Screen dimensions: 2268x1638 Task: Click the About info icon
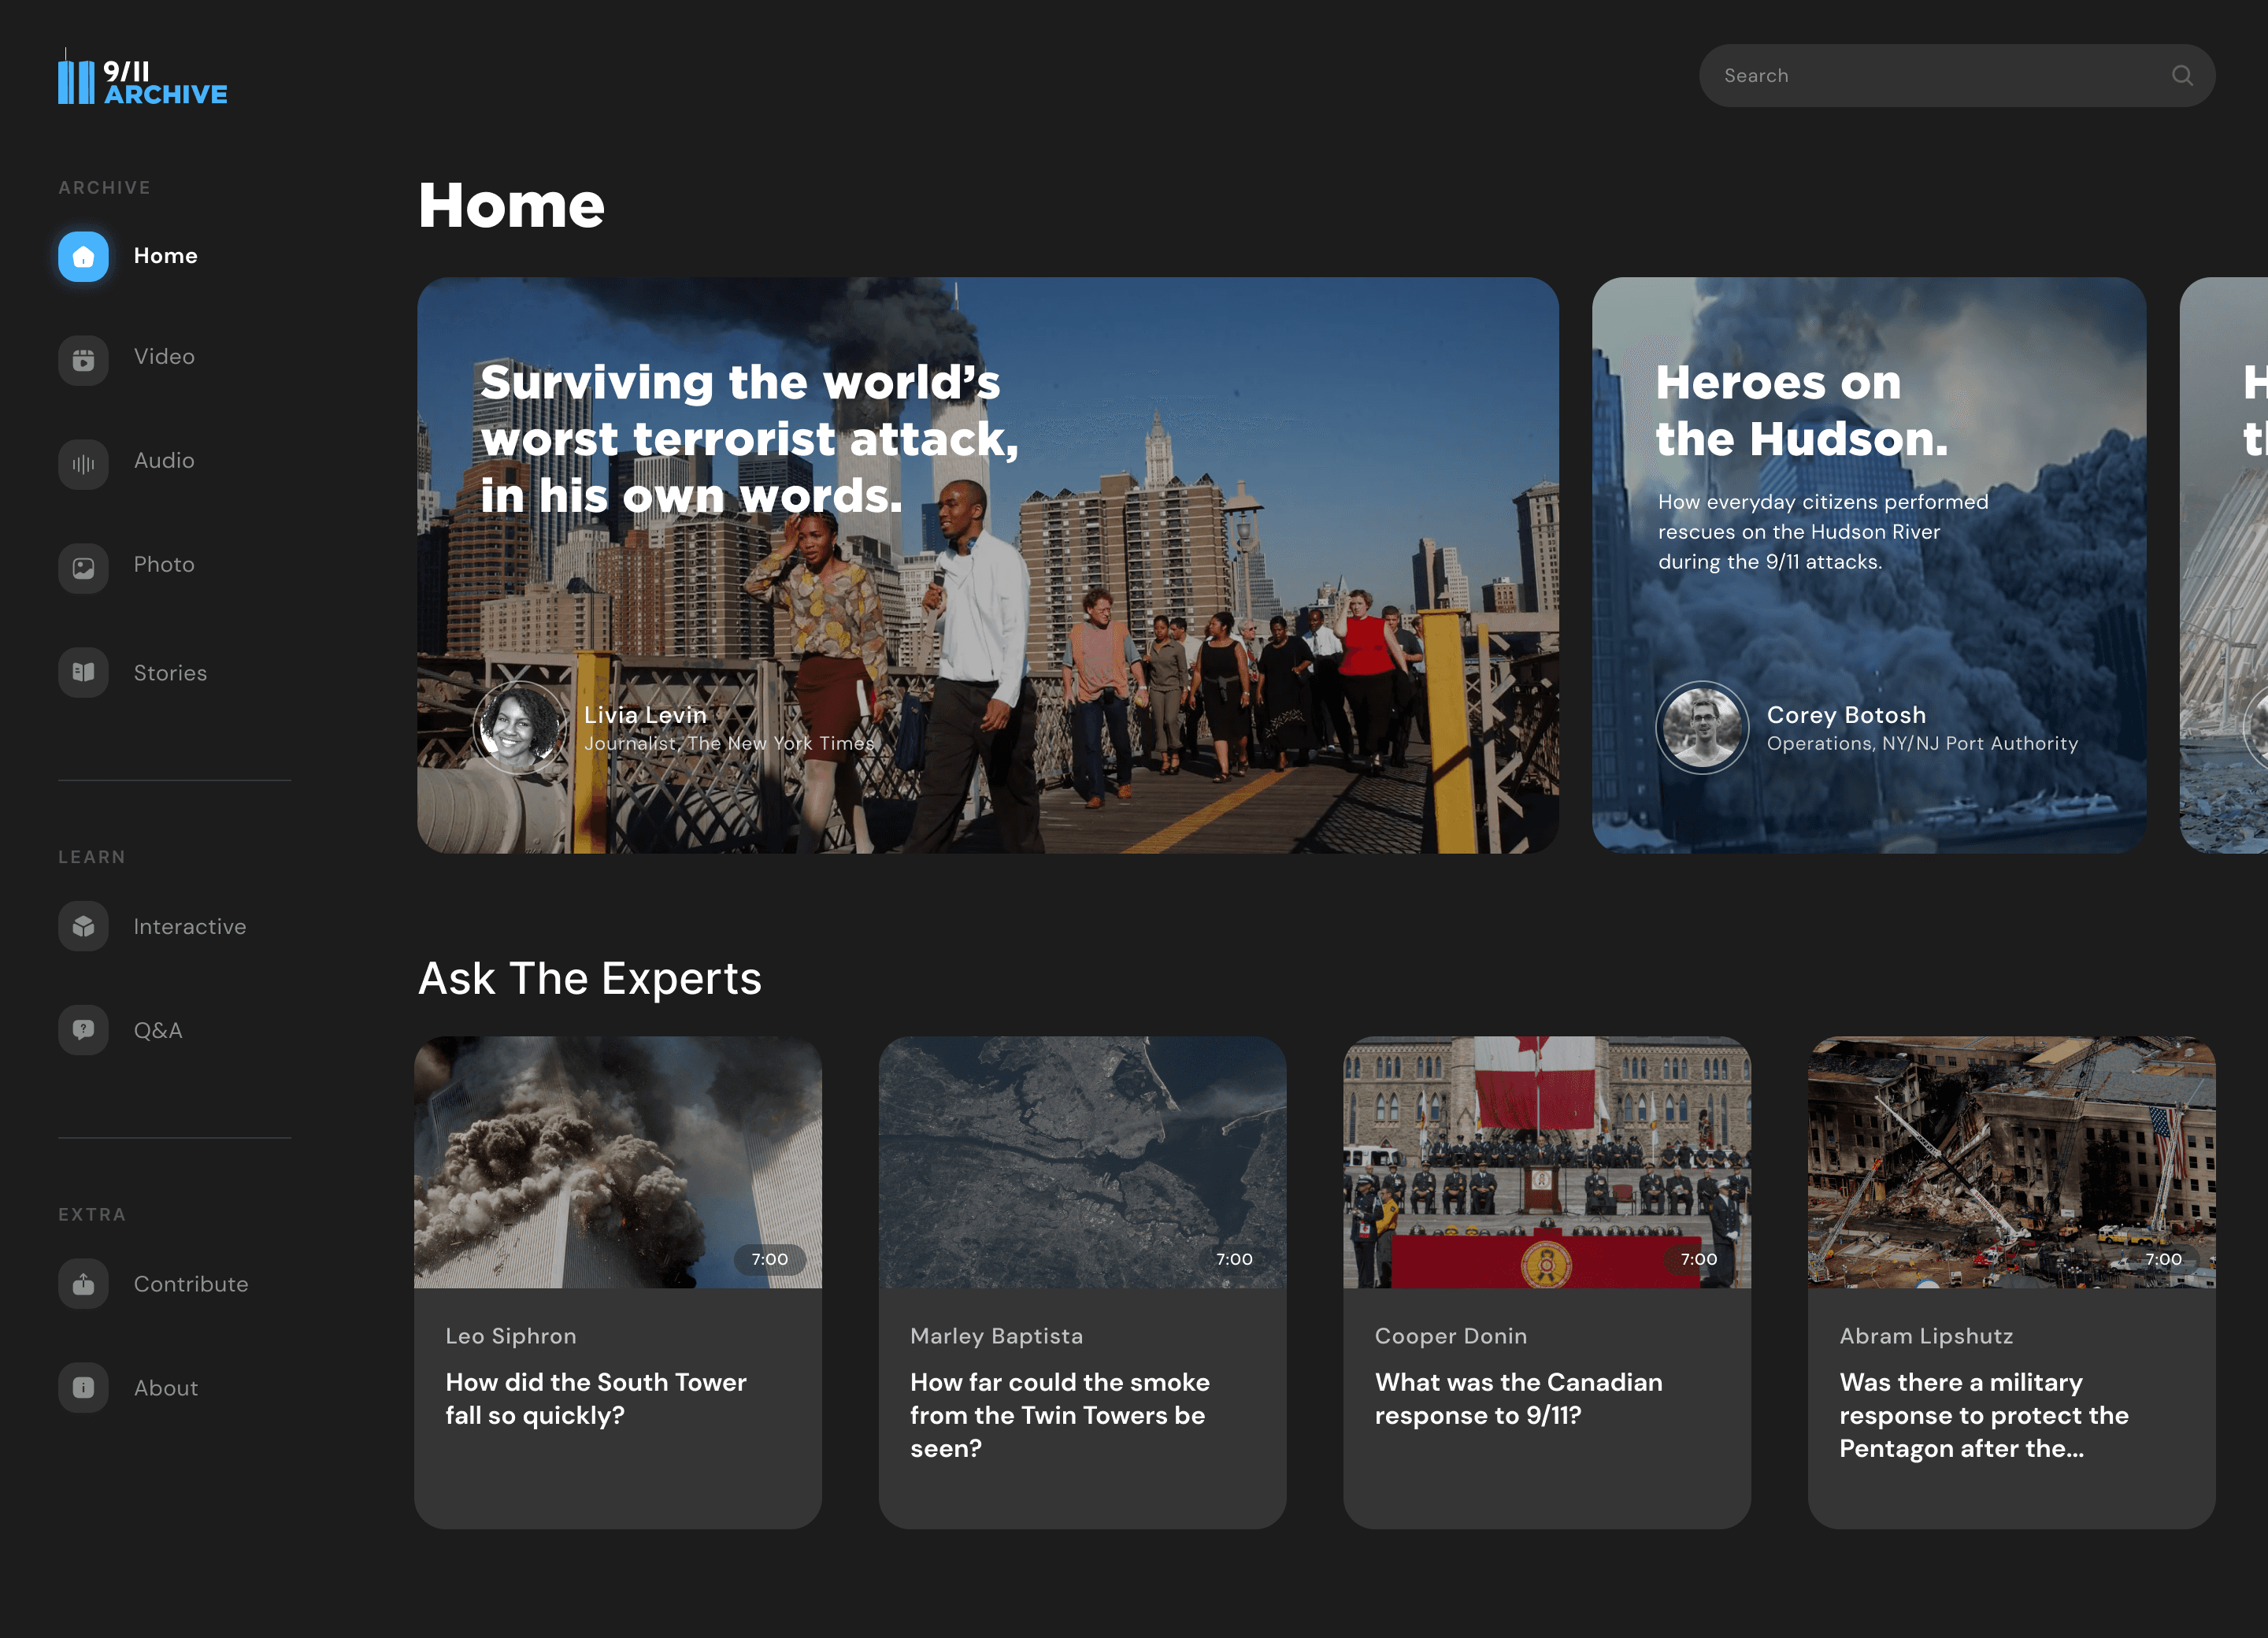coord(83,1387)
